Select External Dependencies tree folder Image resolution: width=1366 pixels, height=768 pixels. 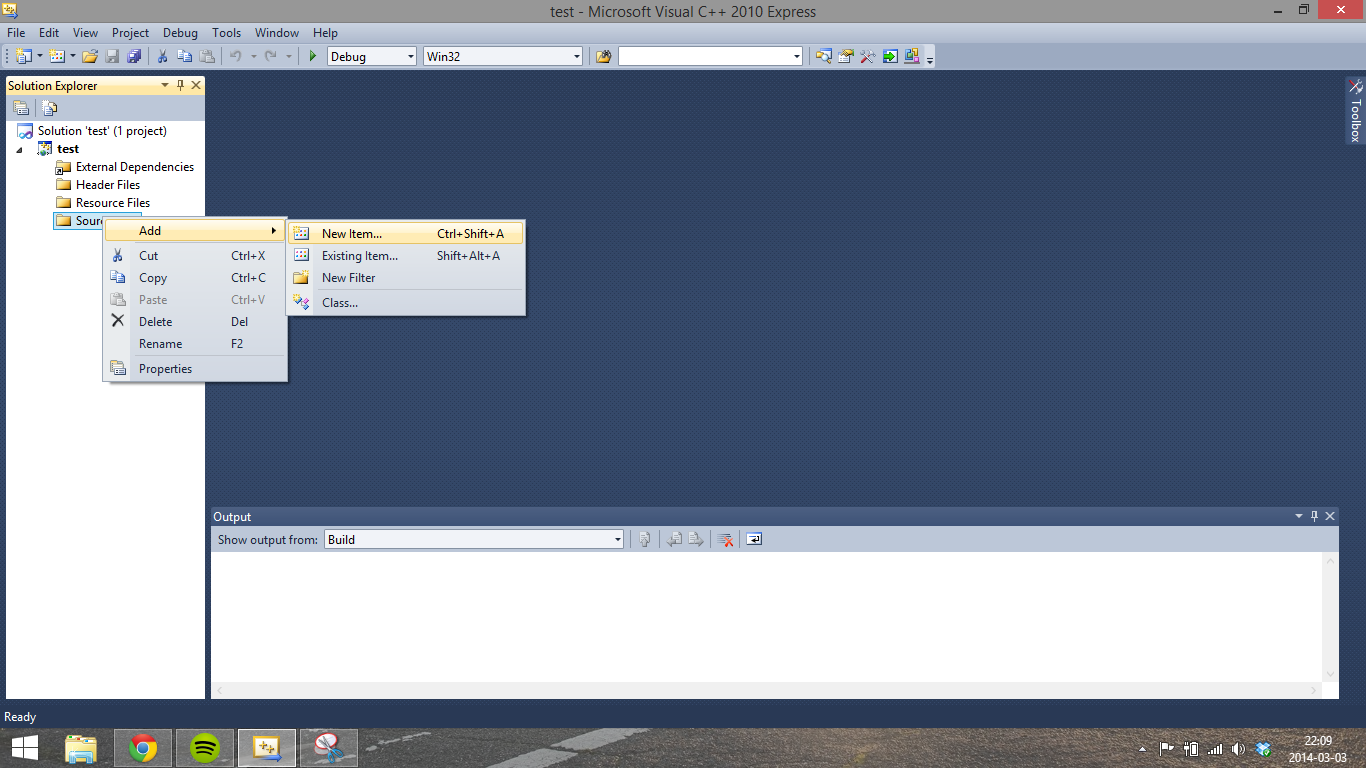tap(125, 167)
